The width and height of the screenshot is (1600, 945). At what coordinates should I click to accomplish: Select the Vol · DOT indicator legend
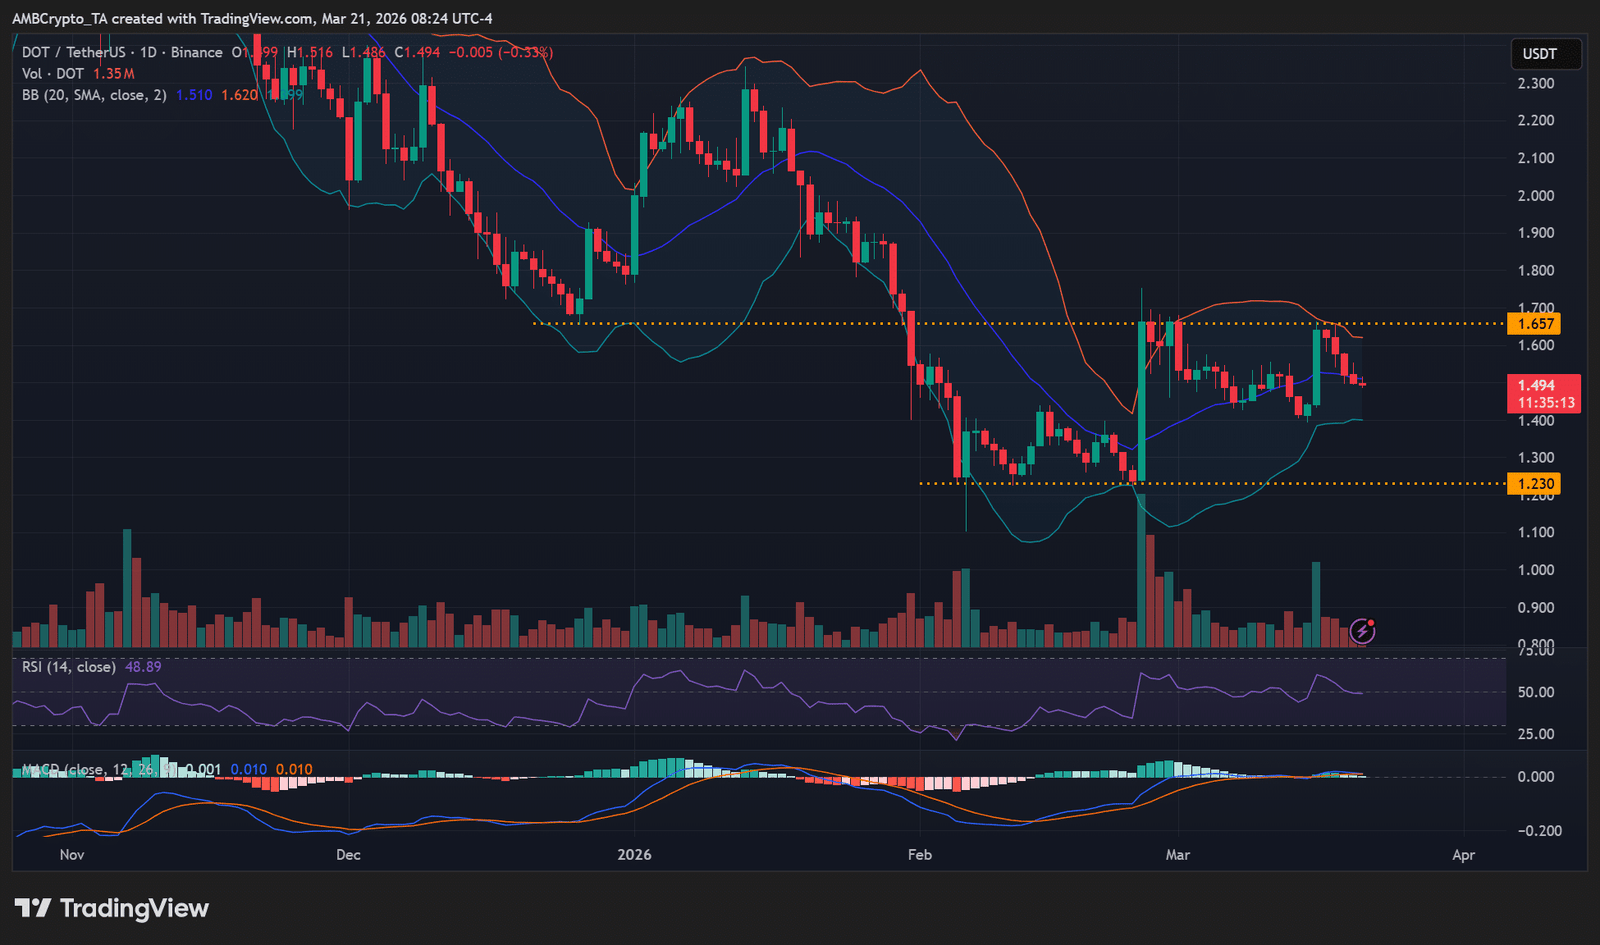[53, 74]
